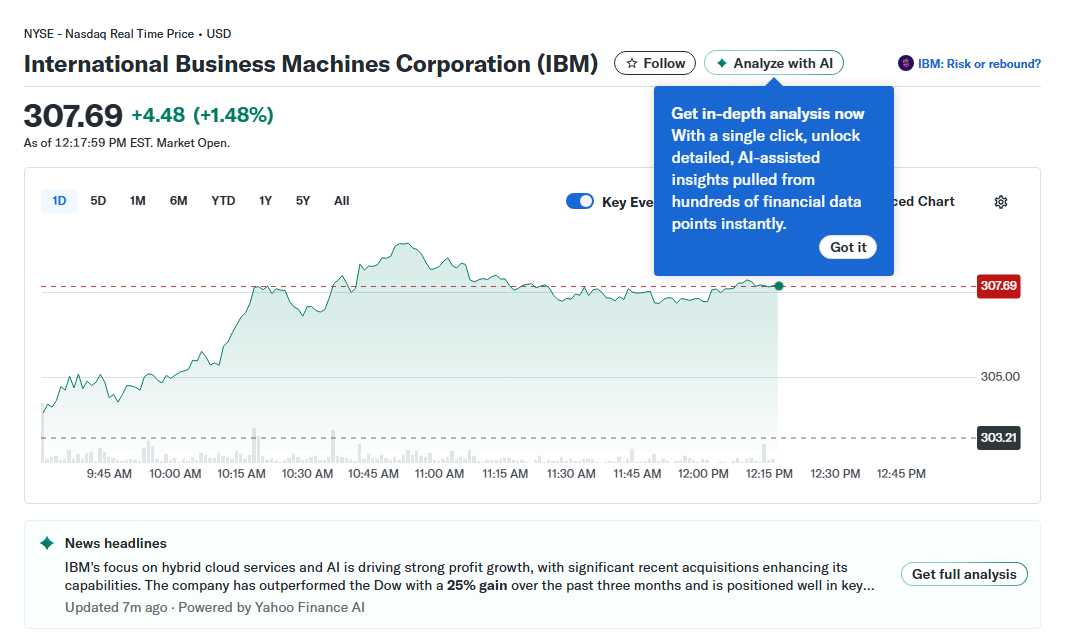
Task: Click the News headlines sparkle icon
Action: (x=47, y=543)
